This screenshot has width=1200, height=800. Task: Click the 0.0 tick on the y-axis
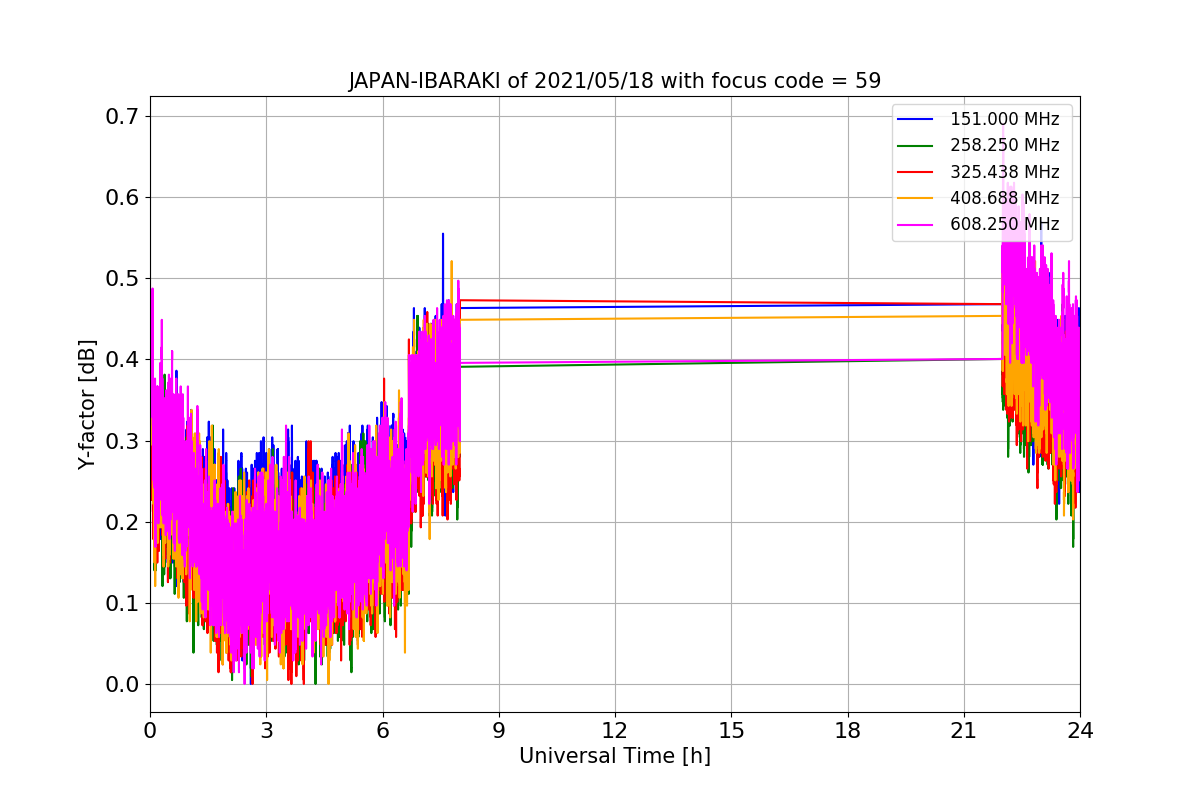(123, 684)
